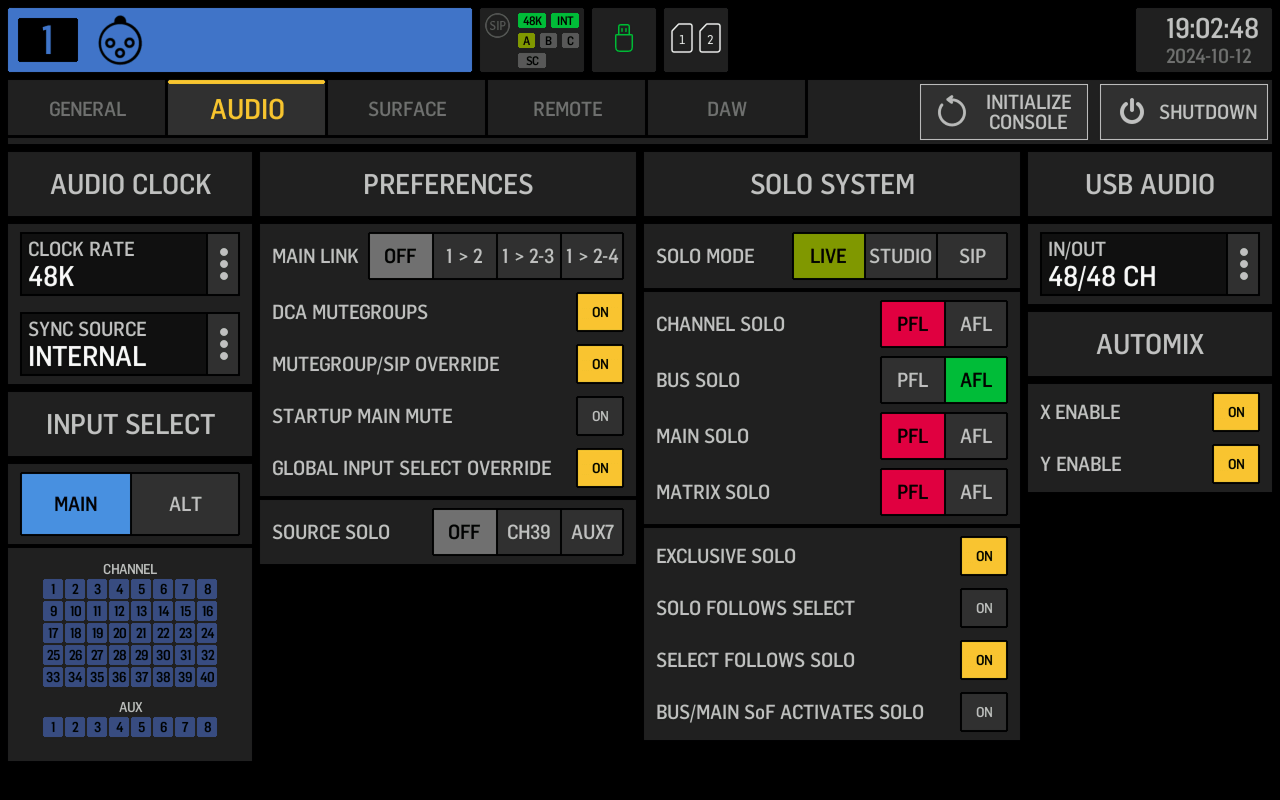Set Channel Solo to AFL
The height and width of the screenshot is (800, 1280).
[976, 324]
